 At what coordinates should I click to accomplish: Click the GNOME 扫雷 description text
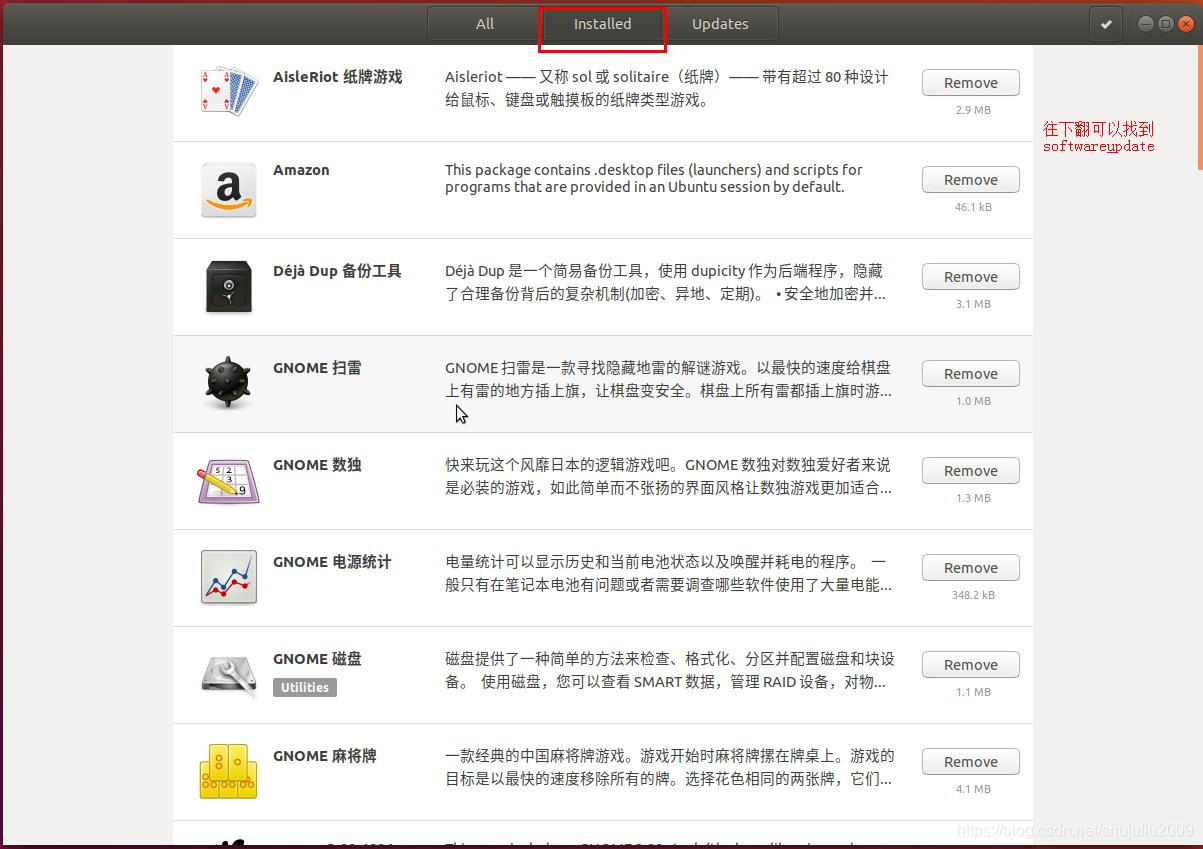pyautogui.click(x=668, y=379)
